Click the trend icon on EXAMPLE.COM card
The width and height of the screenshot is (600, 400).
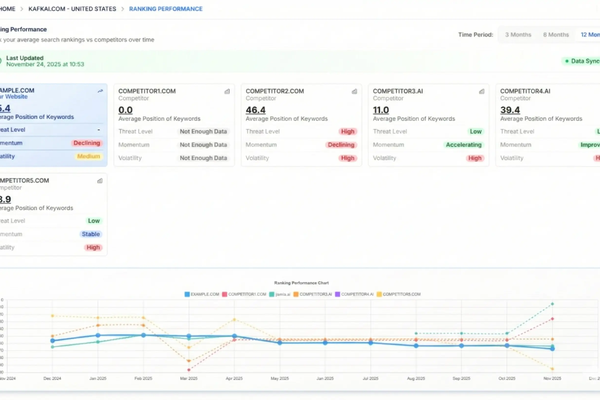100,91
